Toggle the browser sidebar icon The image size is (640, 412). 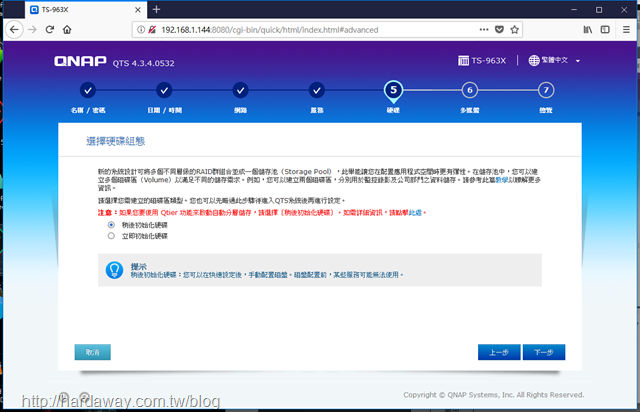coord(605,29)
